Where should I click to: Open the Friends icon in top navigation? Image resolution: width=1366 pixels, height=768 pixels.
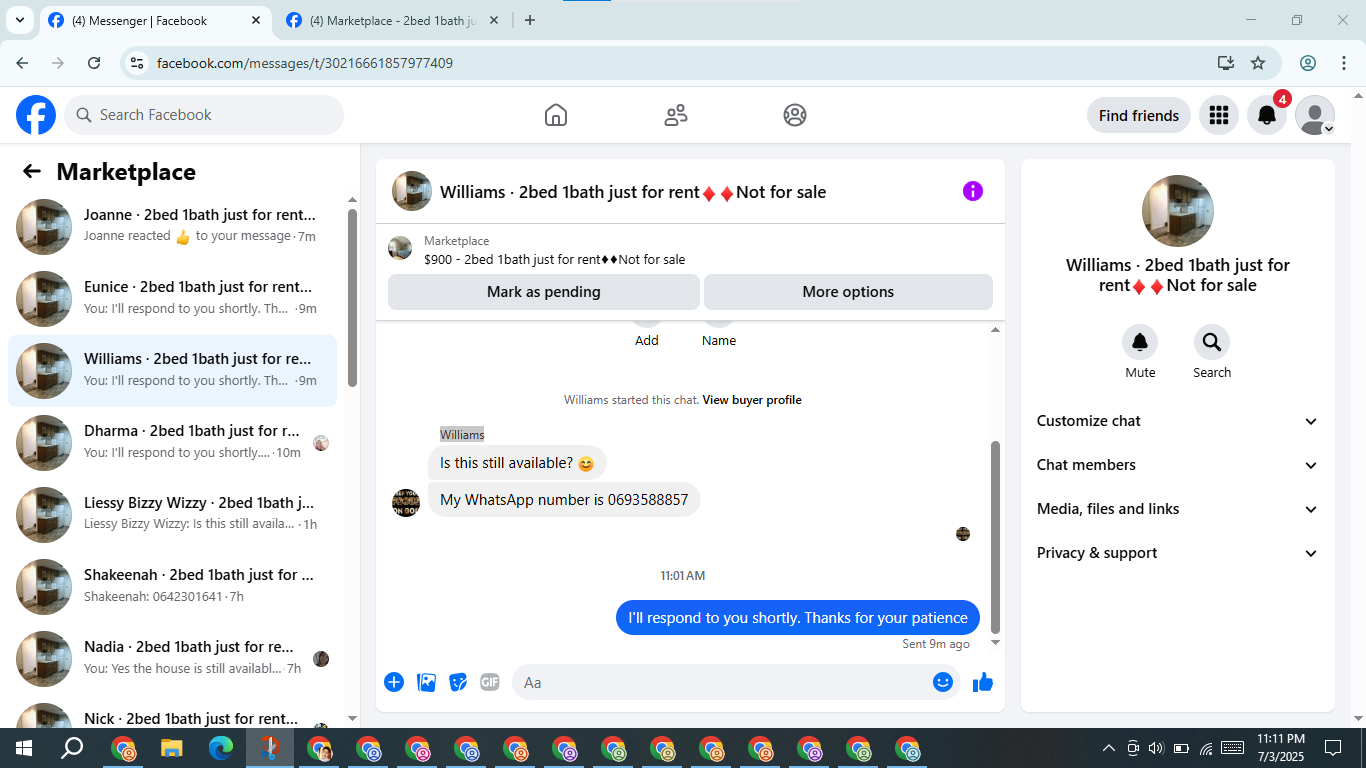(x=676, y=115)
